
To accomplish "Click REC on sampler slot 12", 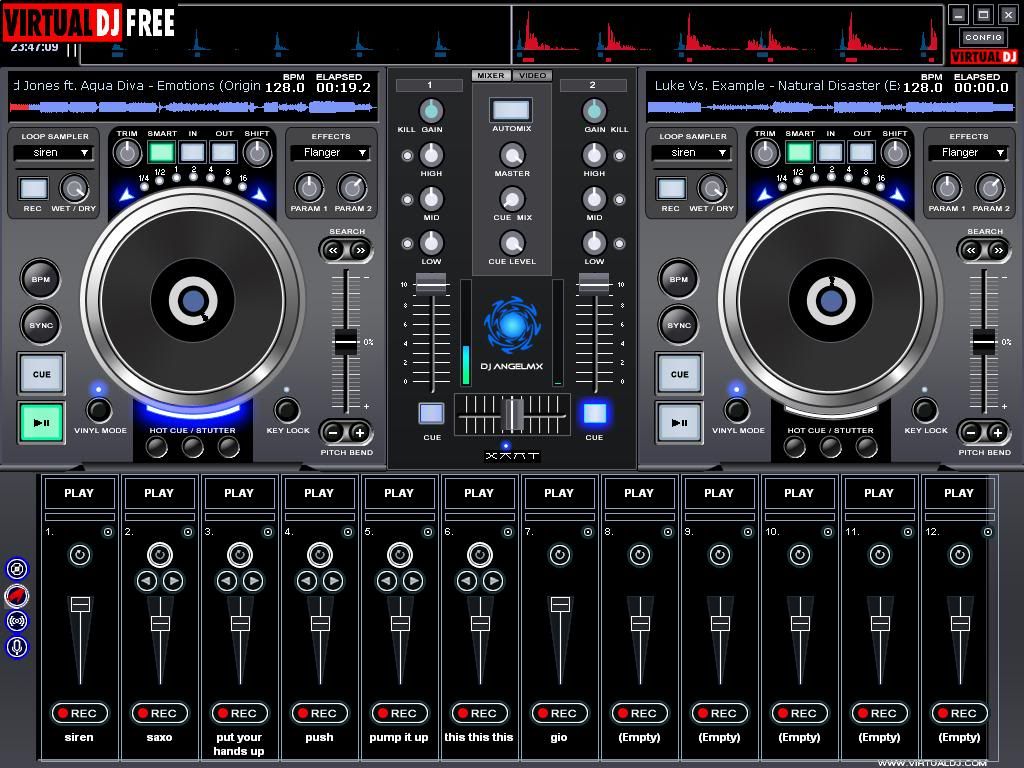I will coord(959,713).
